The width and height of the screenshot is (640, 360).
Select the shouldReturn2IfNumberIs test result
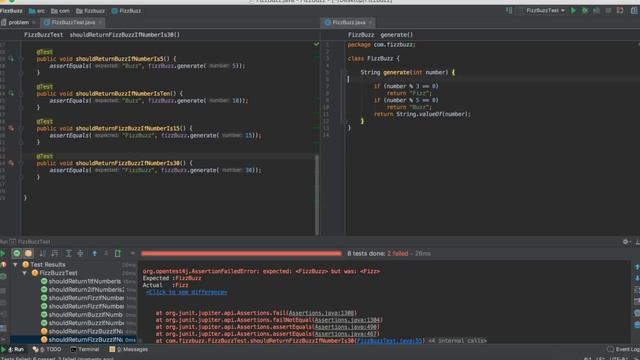point(86,289)
